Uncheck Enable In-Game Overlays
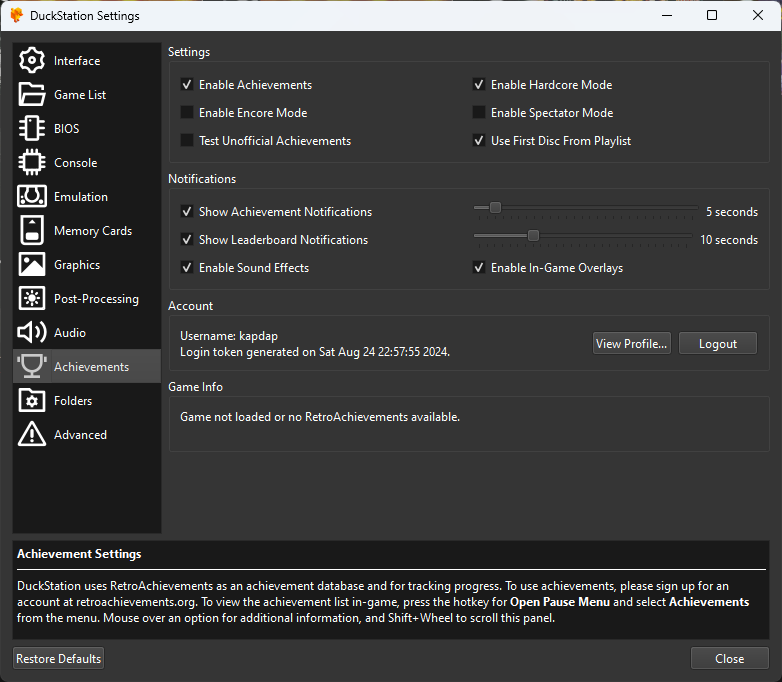Screen dimensions: 782x682 tap(479, 267)
